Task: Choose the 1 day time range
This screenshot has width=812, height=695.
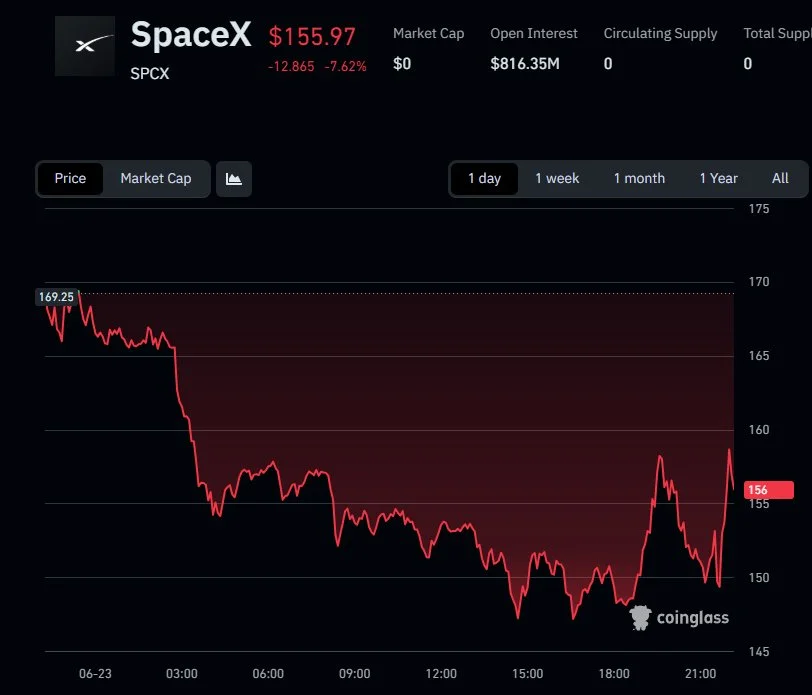Action: (485, 179)
